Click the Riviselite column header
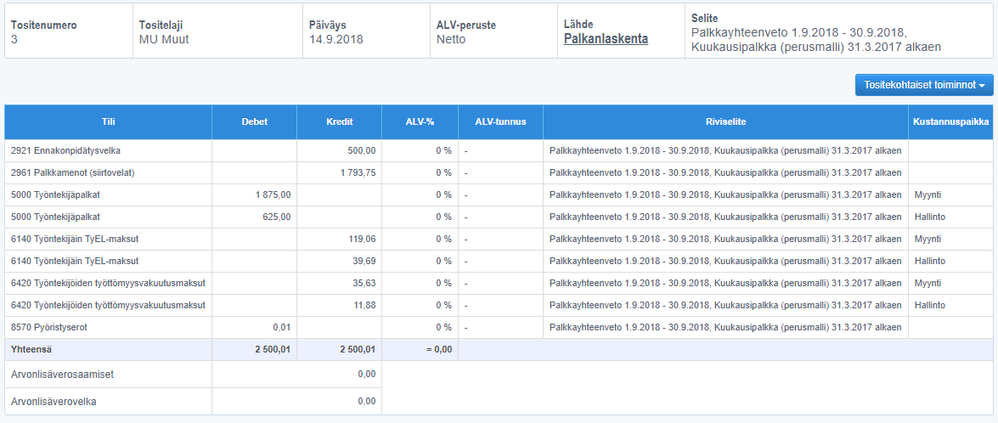The image size is (998, 423). (x=726, y=122)
